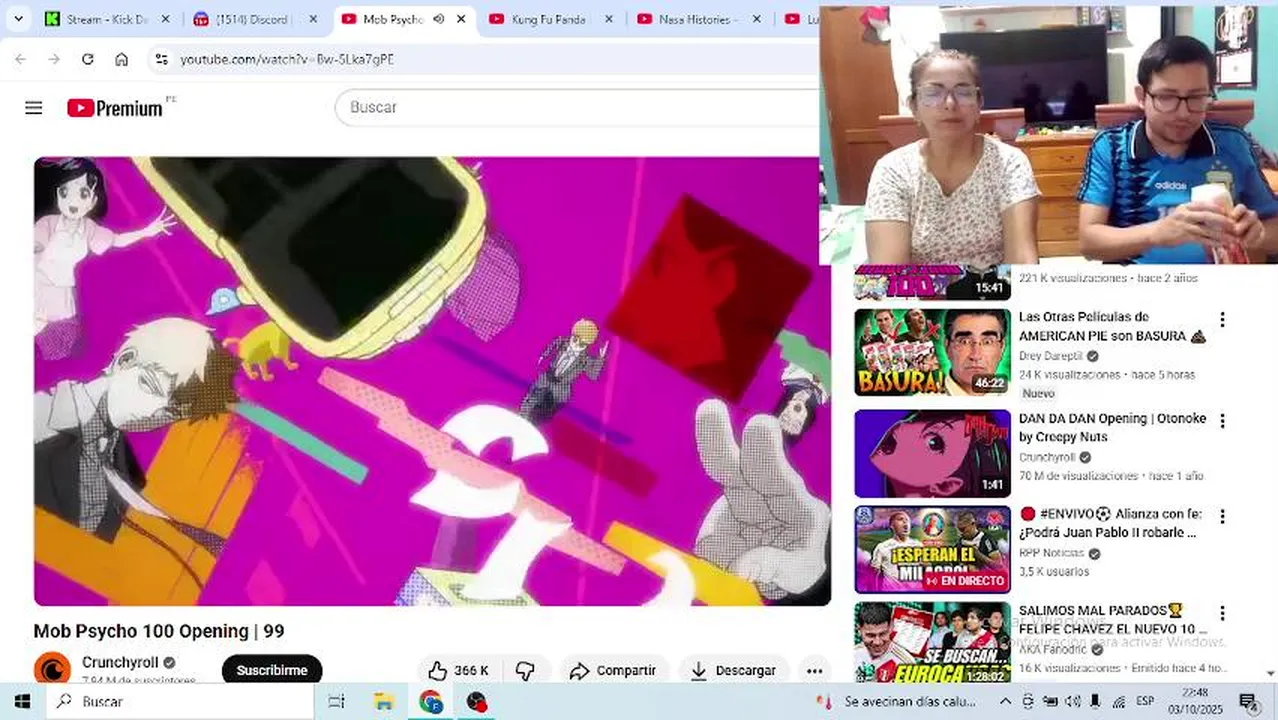Open the thumbnail with 15:41 duration
1278x720 pixels.
tap(932, 283)
